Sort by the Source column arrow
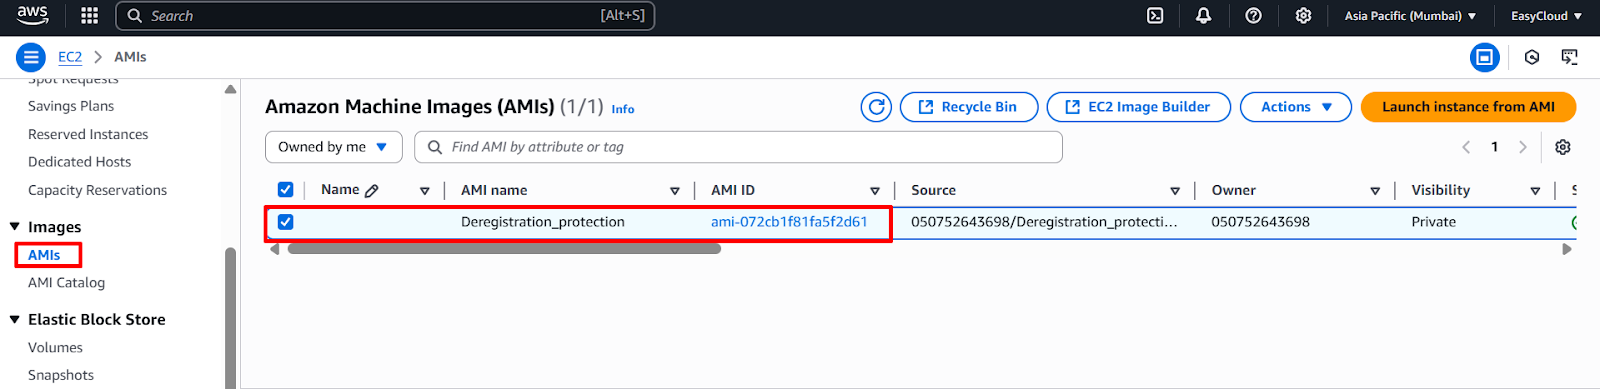 1175,191
